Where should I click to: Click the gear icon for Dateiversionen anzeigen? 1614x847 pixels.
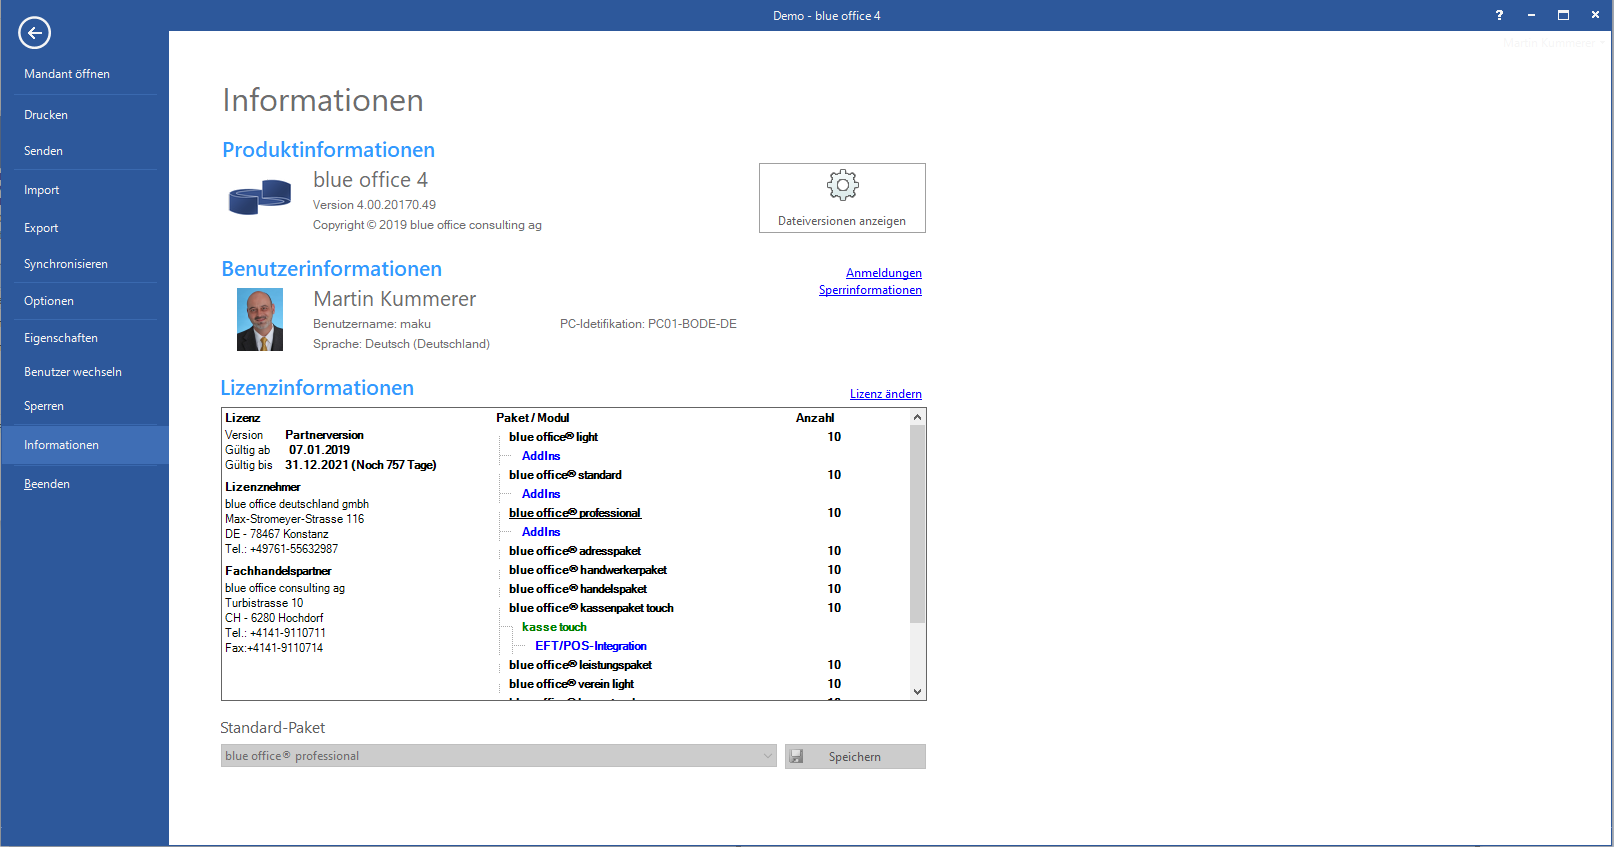pyautogui.click(x=842, y=185)
